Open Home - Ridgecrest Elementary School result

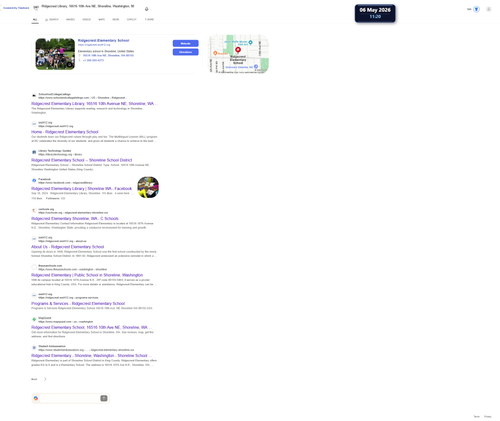click(x=65, y=132)
